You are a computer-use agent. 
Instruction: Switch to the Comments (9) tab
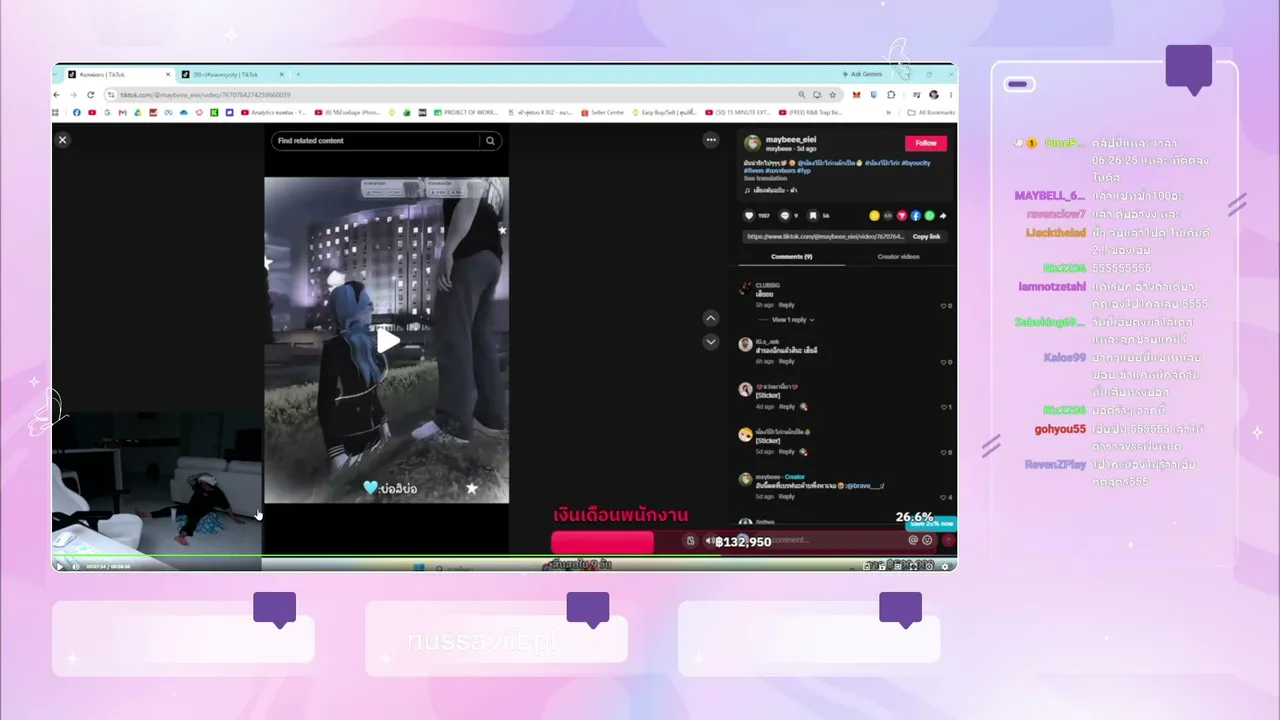point(791,257)
